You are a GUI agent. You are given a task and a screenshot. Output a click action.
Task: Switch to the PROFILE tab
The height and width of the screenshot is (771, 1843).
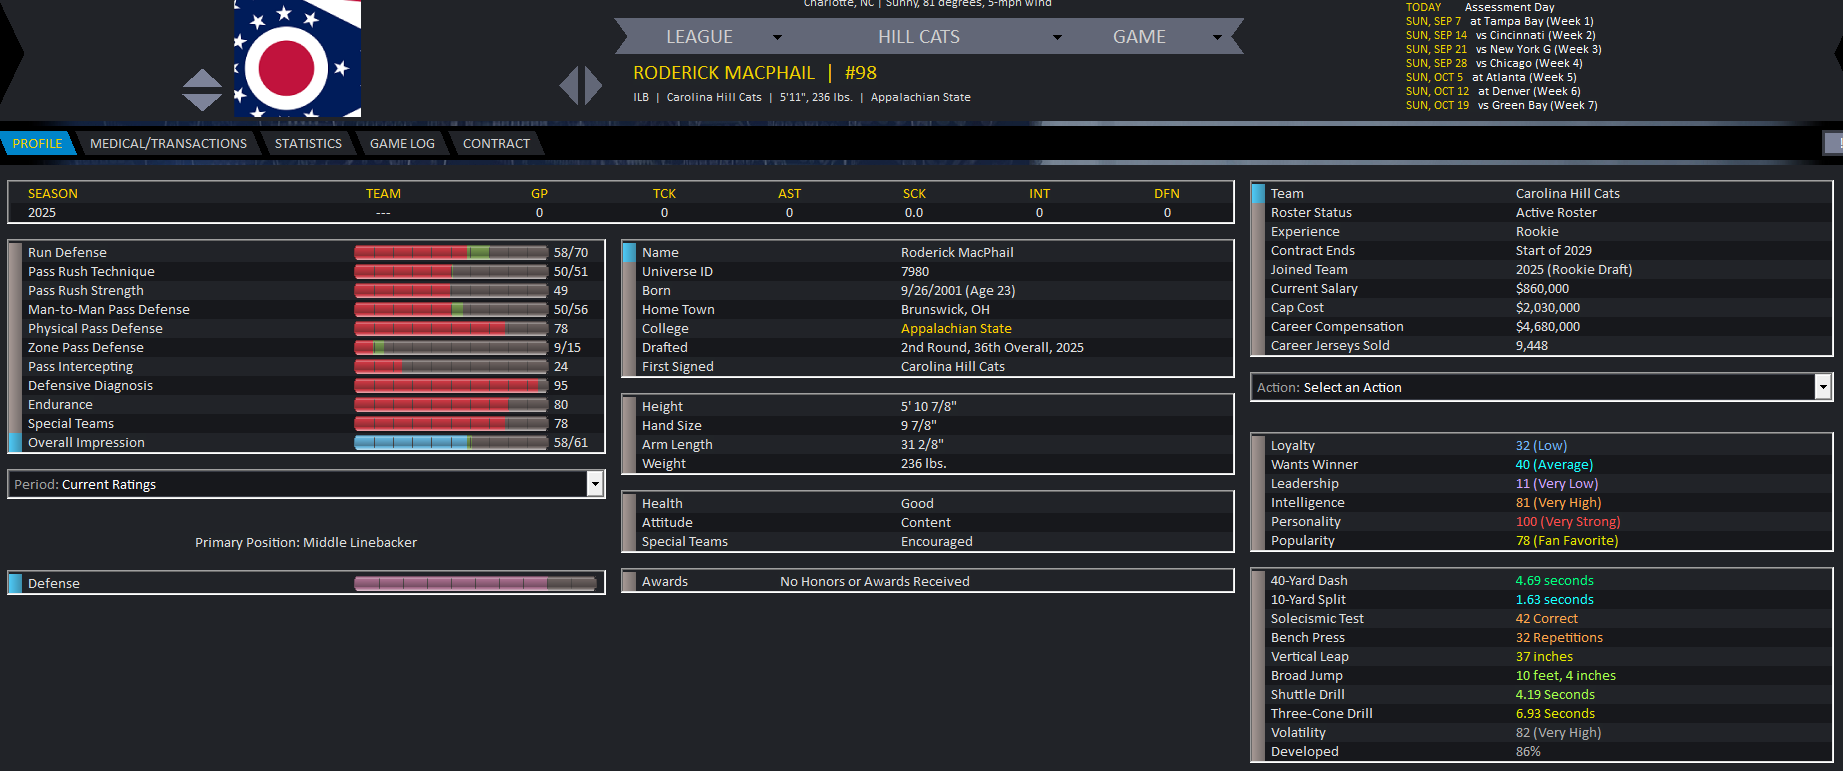[x=37, y=143]
